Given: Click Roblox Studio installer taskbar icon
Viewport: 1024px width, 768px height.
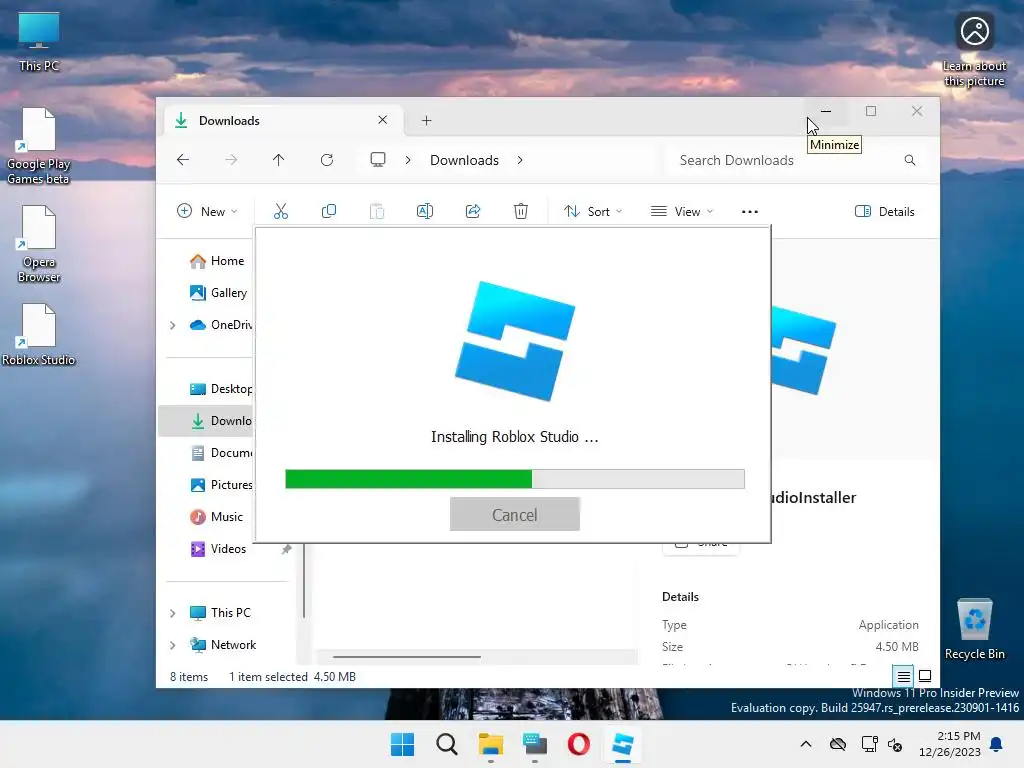Looking at the screenshot, I should (622, 744).
